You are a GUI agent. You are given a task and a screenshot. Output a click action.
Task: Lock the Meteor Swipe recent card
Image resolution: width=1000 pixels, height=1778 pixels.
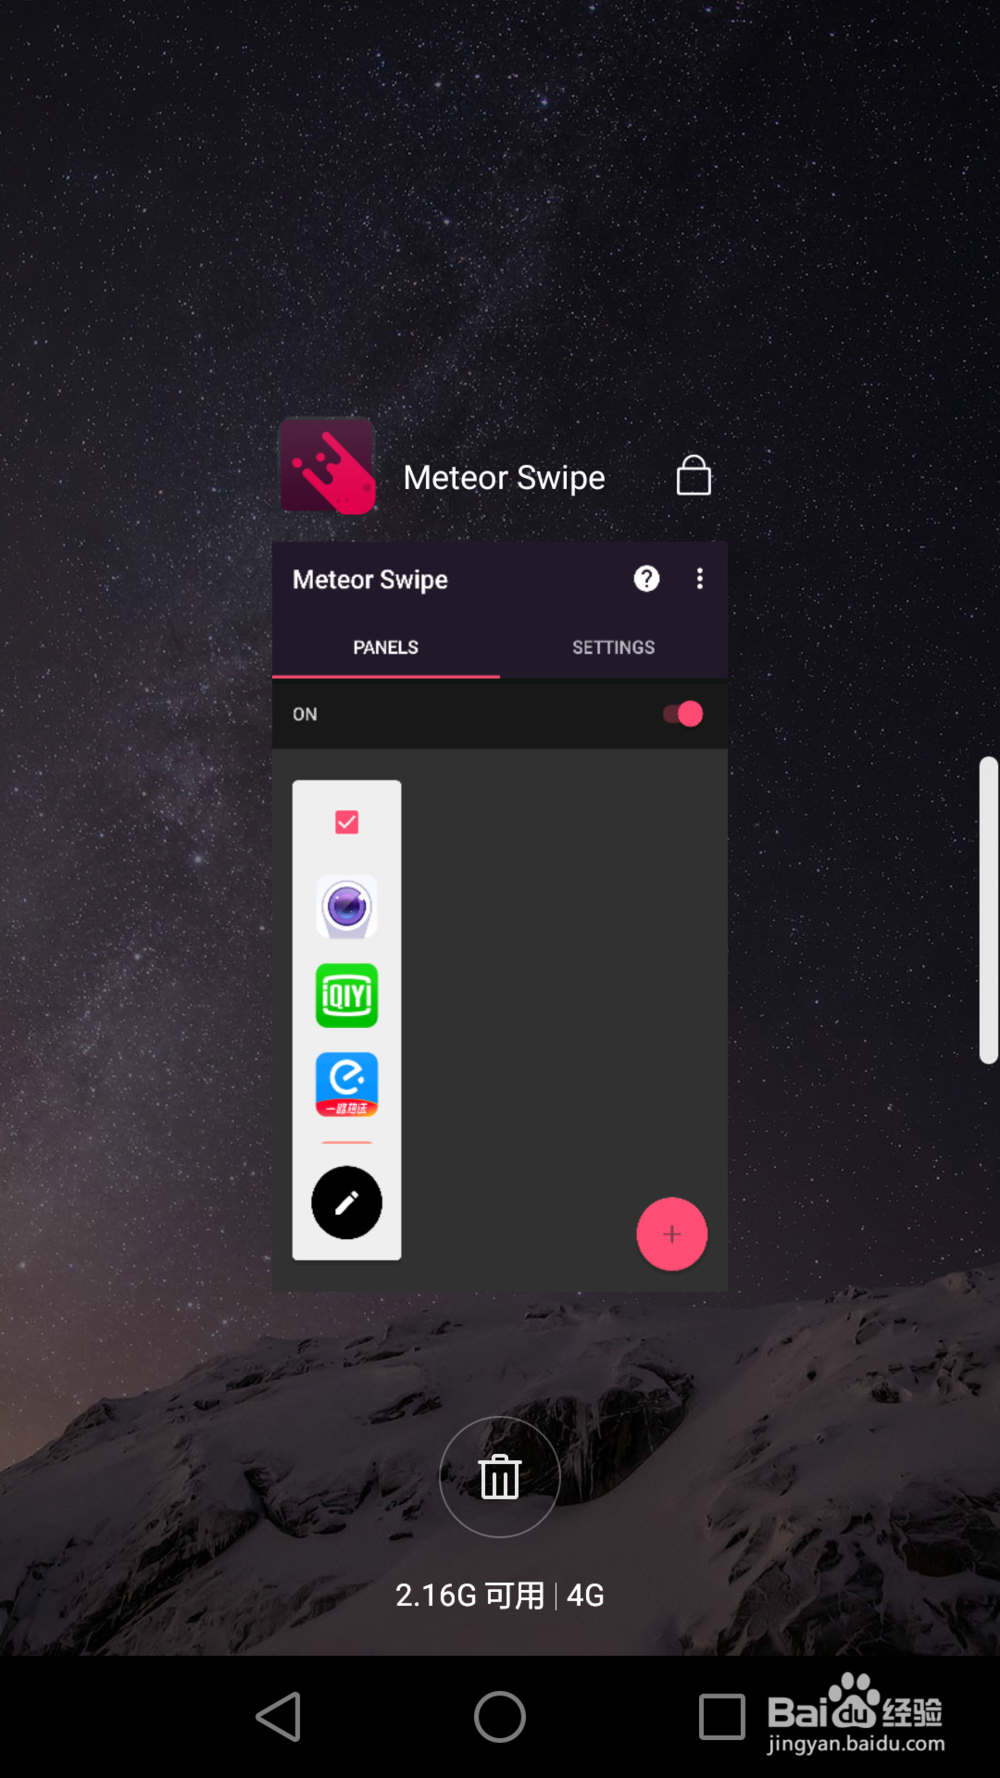point(693,475)
